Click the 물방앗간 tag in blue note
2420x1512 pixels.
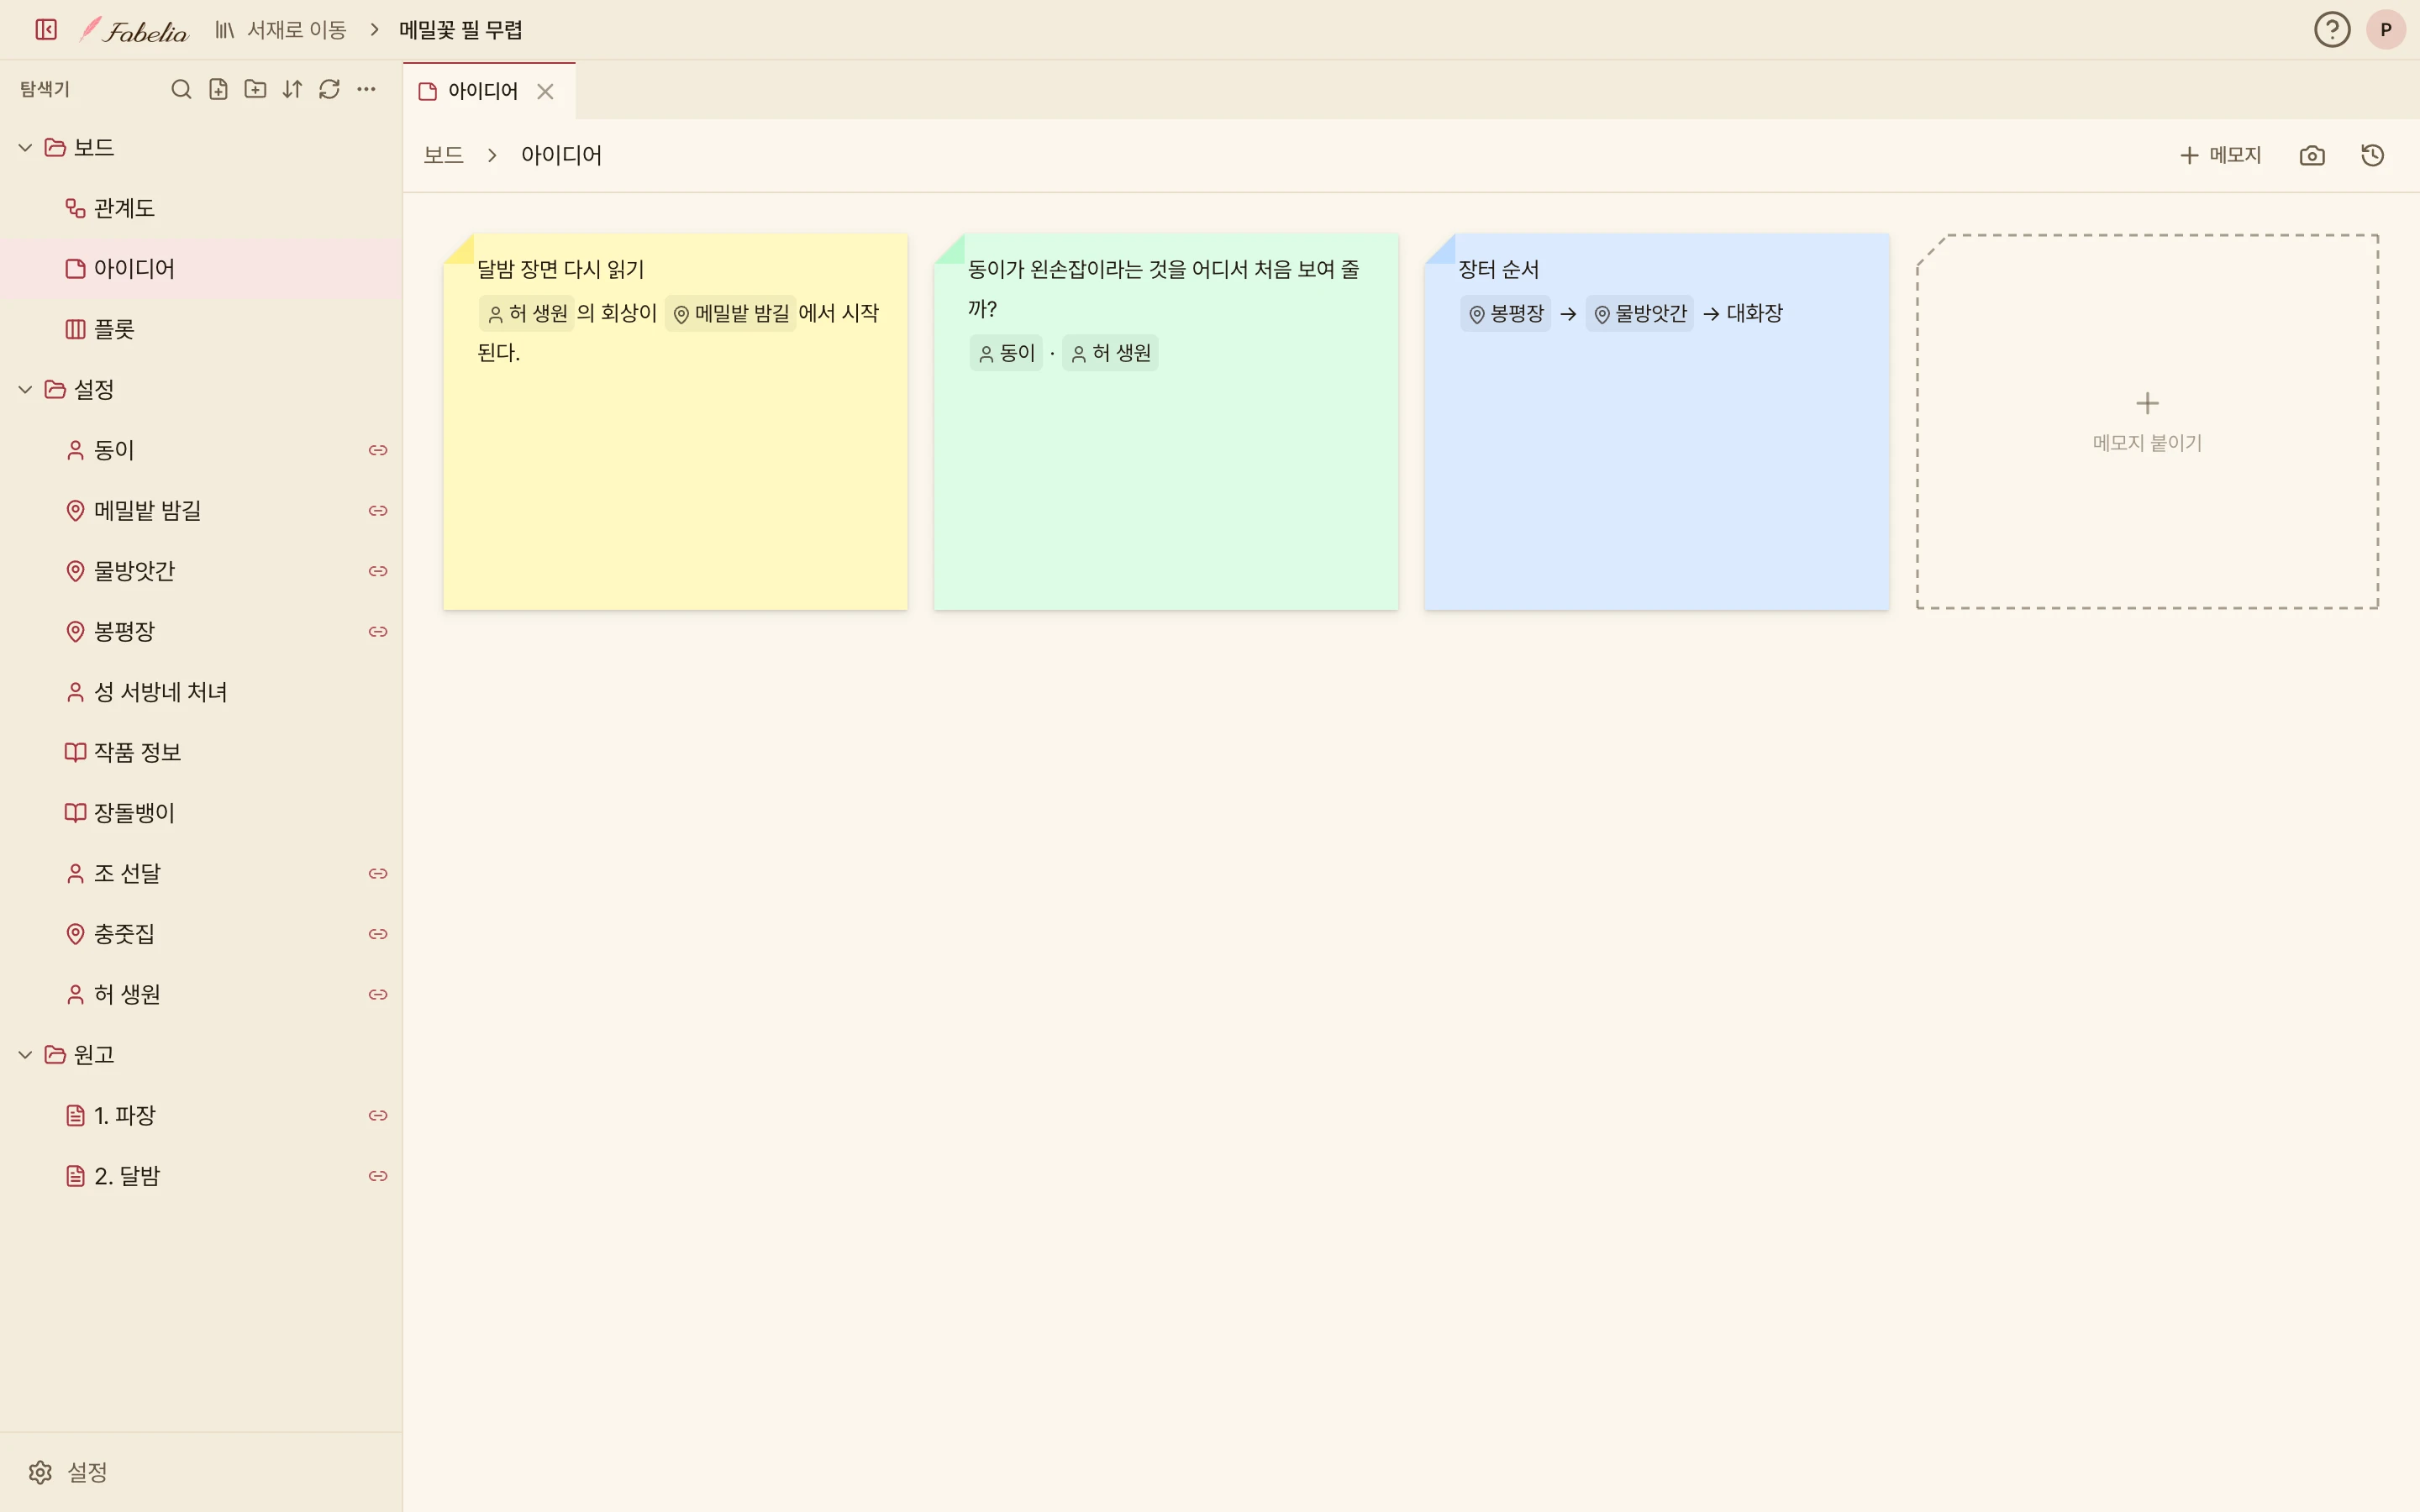point(1639,313)
